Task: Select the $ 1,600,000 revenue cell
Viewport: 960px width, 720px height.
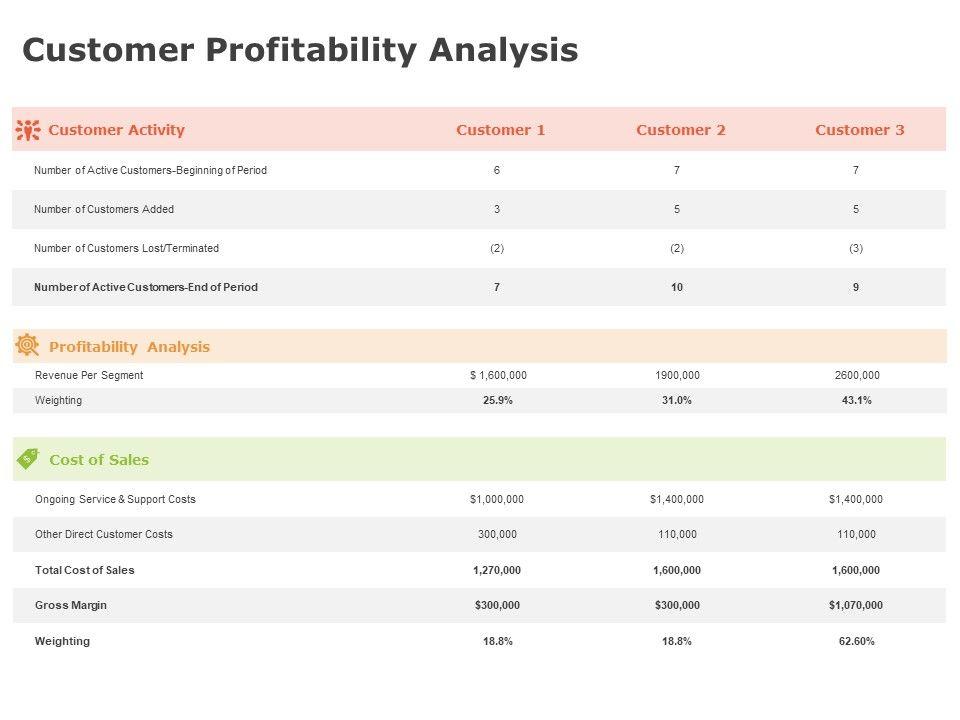Action: point(498,375)
